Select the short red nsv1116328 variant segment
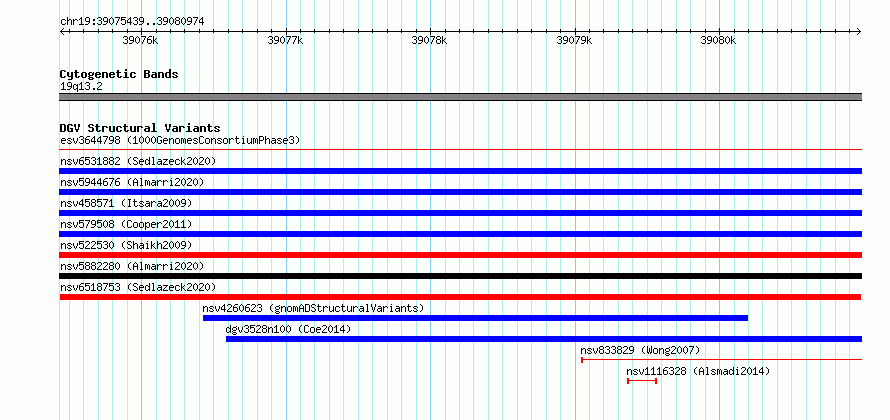890x420 pixels. pyautogui.click(x=642, y=381)
